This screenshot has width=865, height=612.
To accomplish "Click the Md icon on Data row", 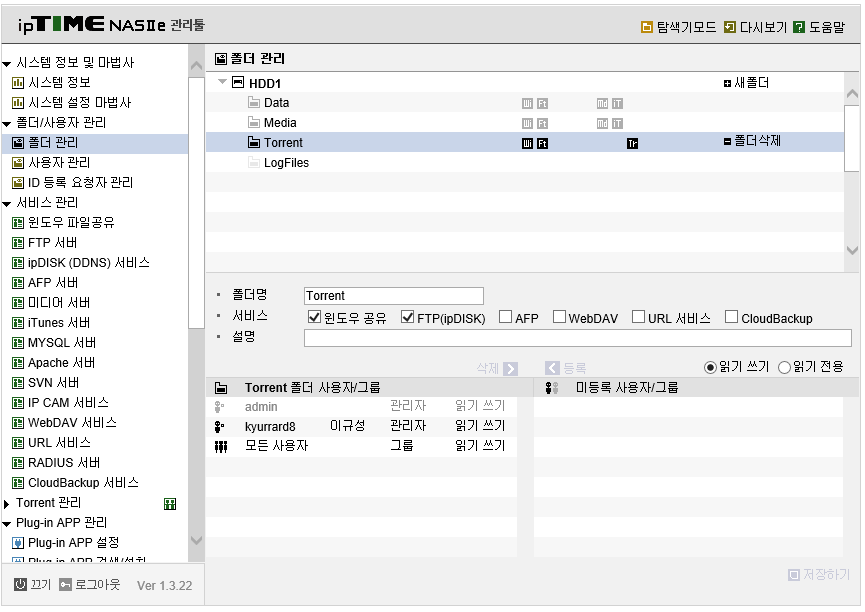I will (x=602, y=103).
